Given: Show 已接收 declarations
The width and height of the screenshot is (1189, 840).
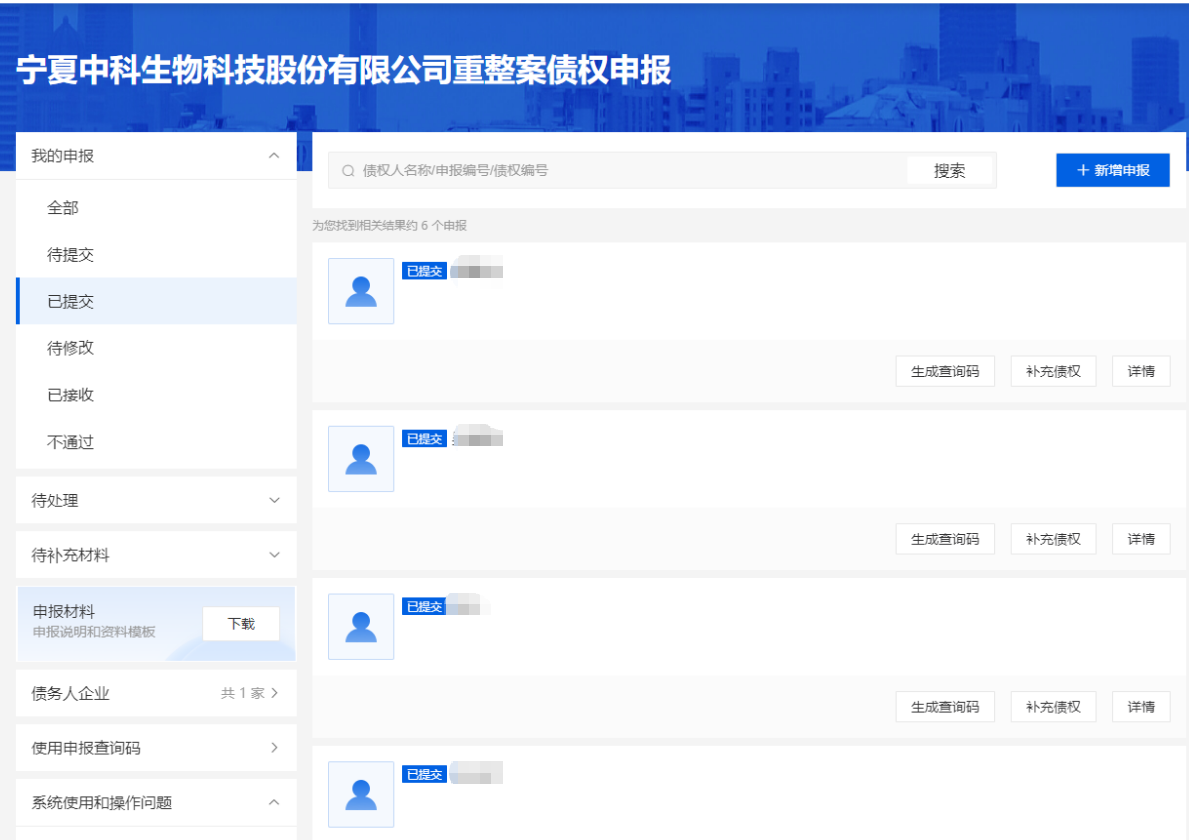Looking at the screenshot, I should pyautogui.click(x=71, y=395).
